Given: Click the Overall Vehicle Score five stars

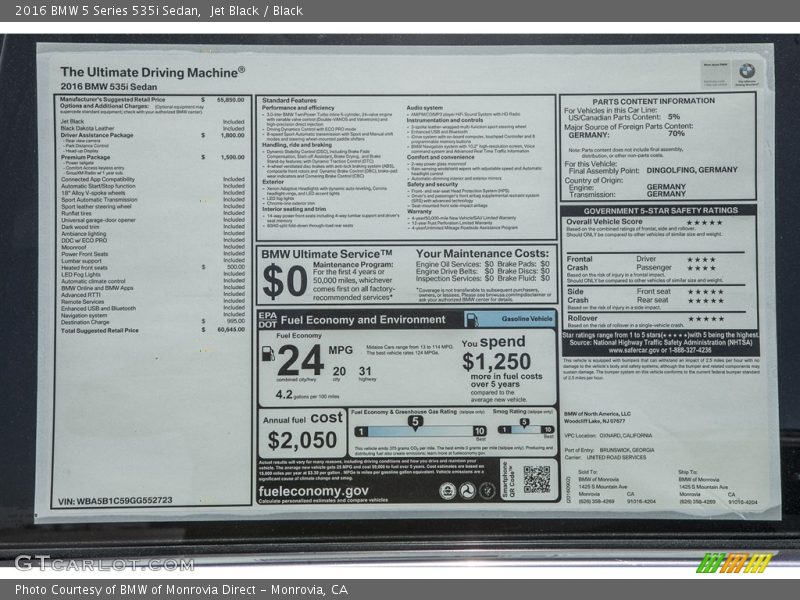Looking at the screenshot, I should (x=704, y=222).
